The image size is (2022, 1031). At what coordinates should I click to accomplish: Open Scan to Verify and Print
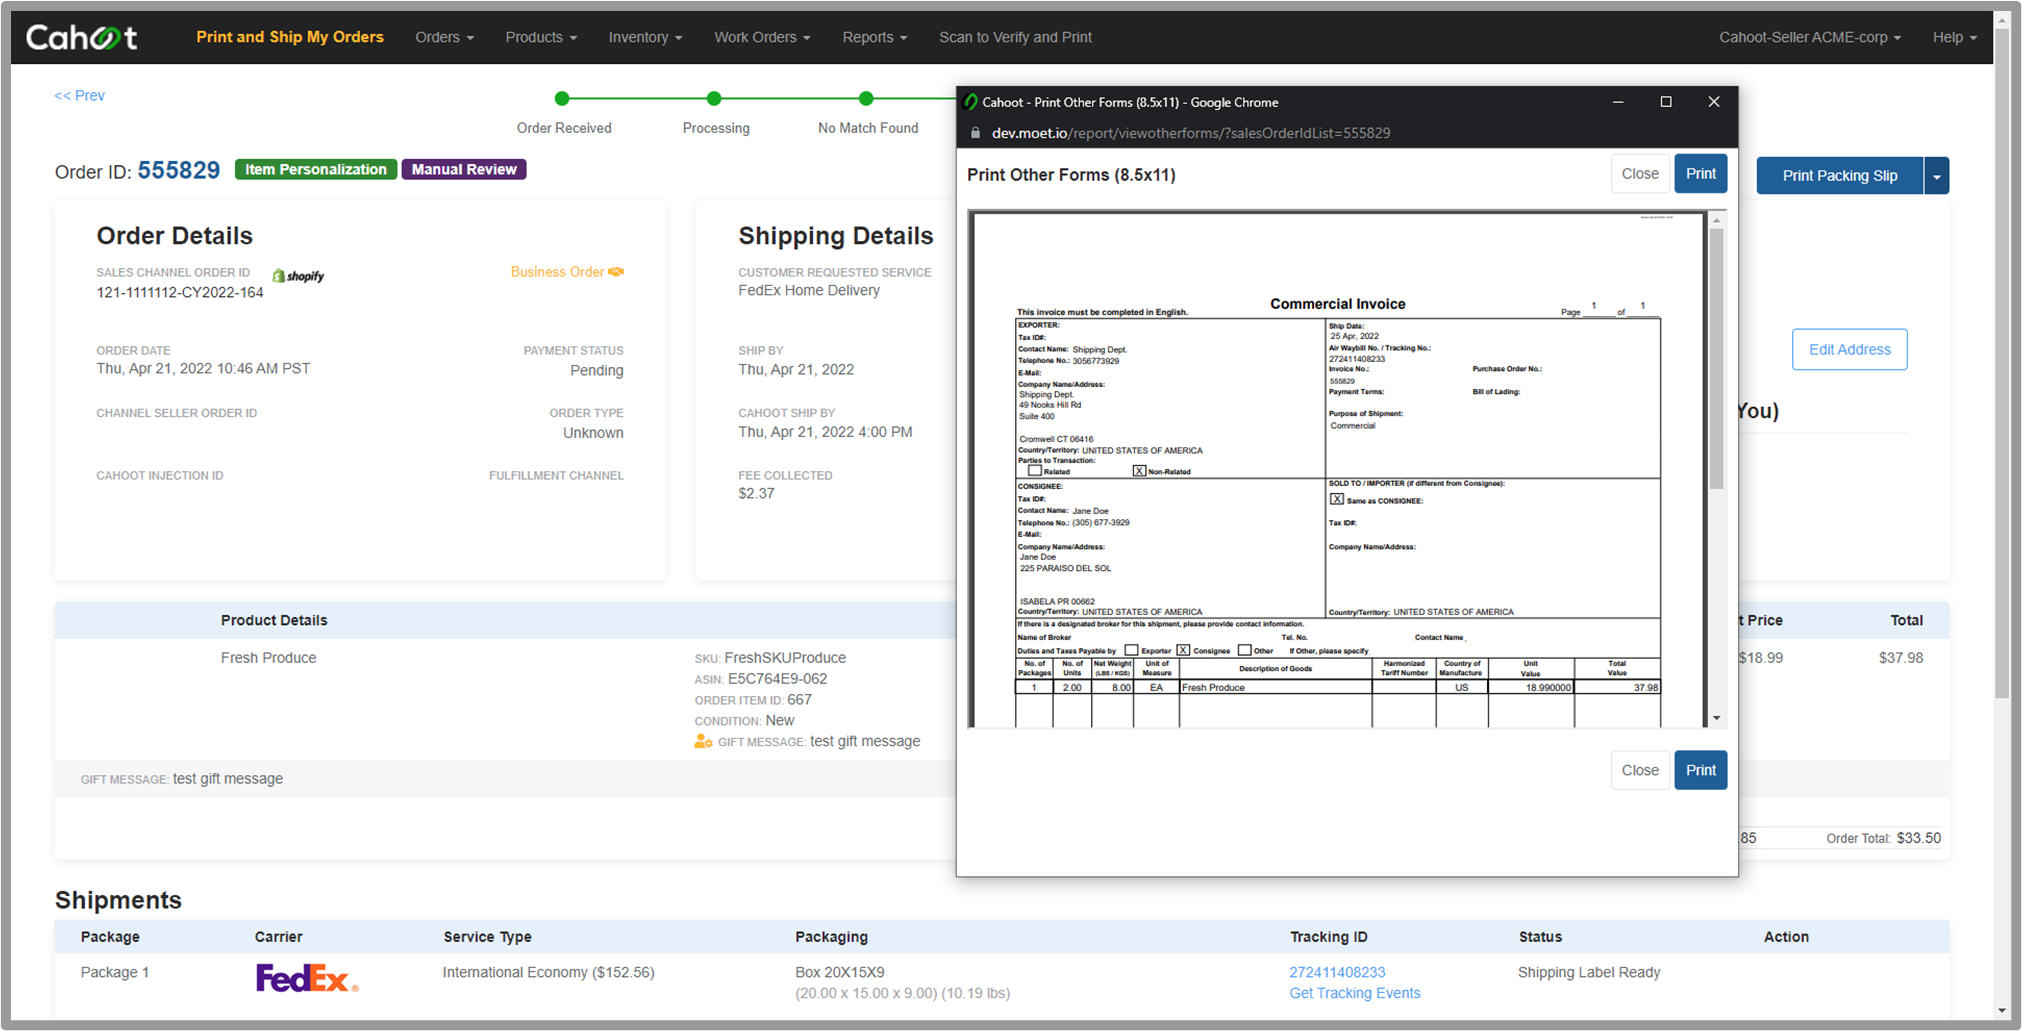[1015, 37]
